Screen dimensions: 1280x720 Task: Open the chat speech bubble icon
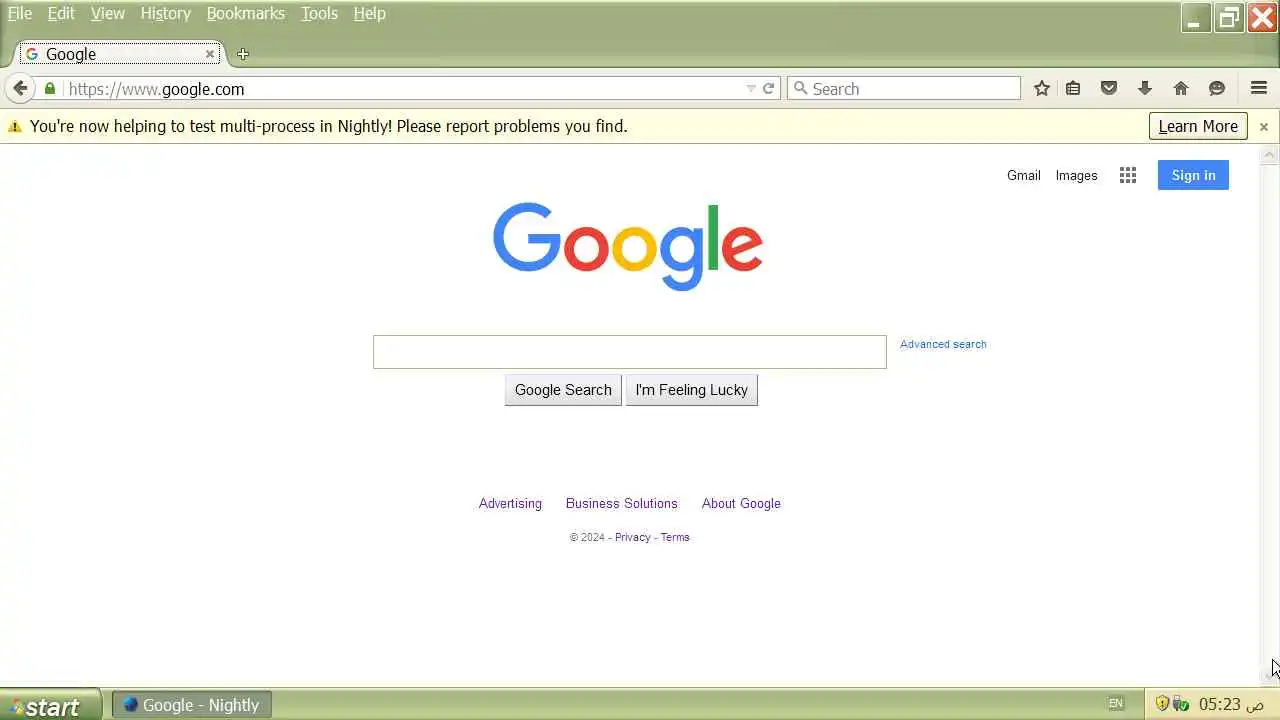click(1217, 89)
